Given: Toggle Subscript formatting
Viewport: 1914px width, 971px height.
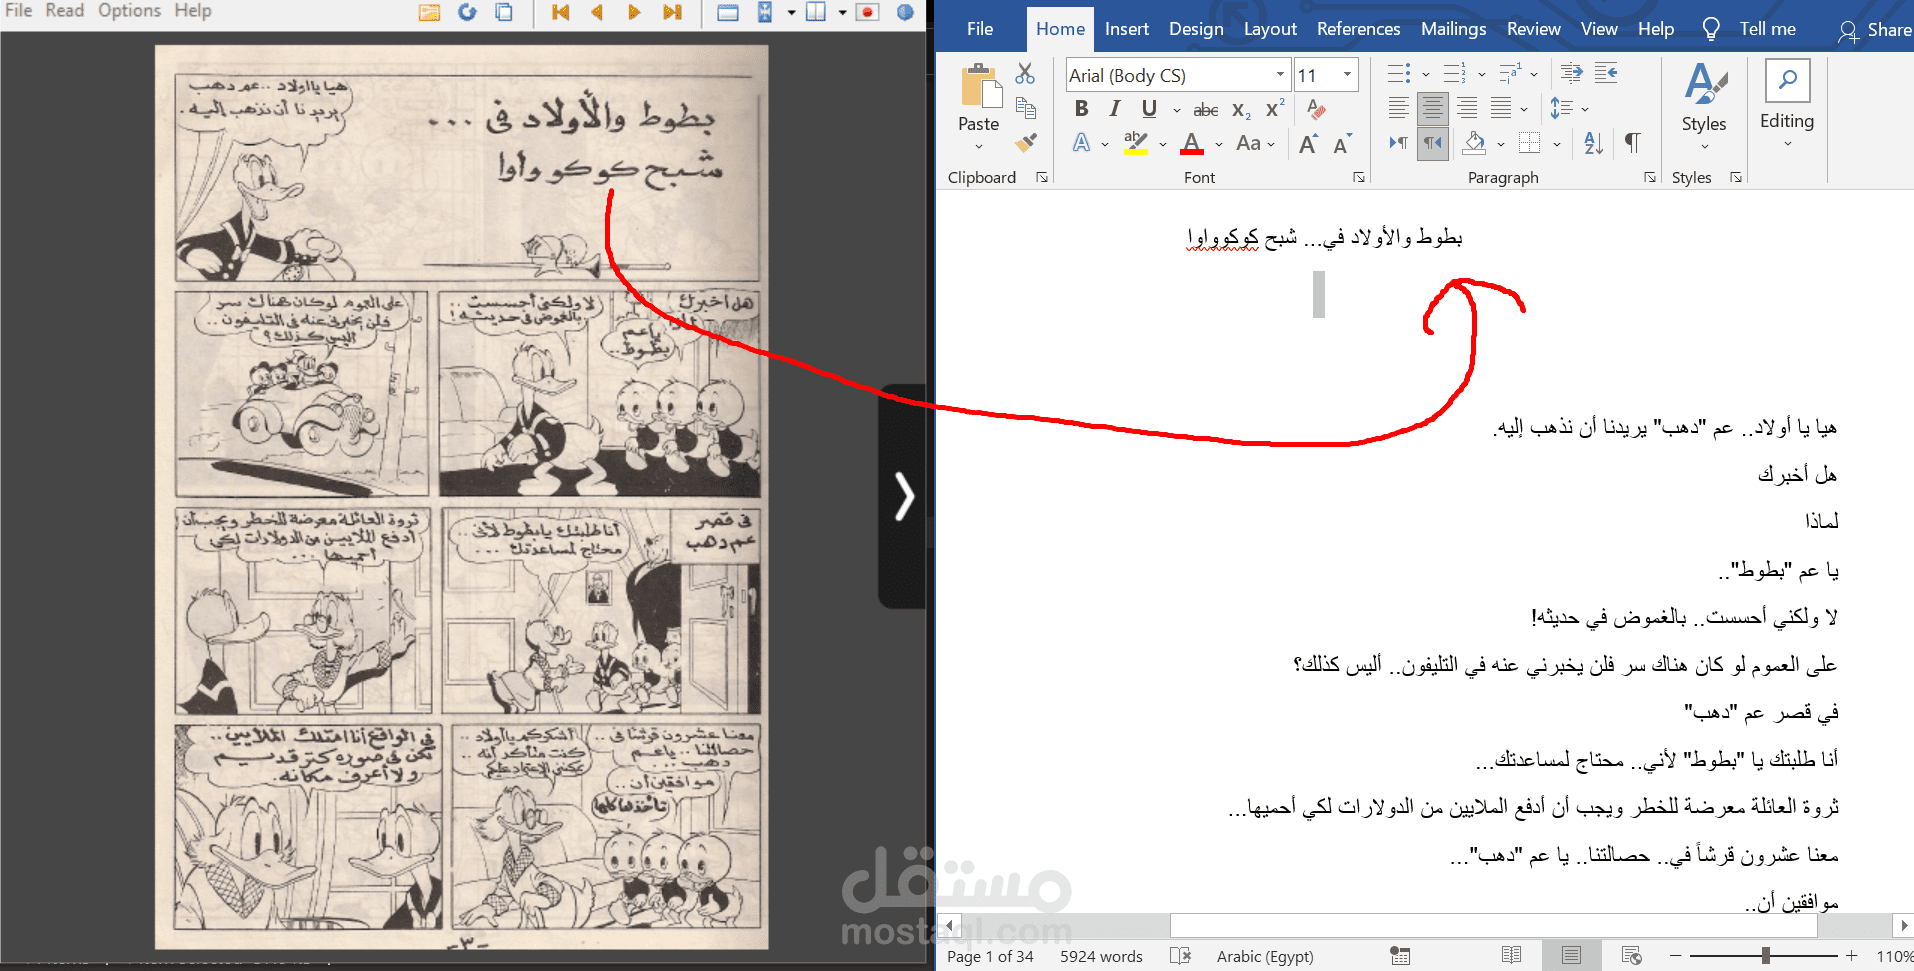Looking at the screenshot, I should [x=1241, y=109].
